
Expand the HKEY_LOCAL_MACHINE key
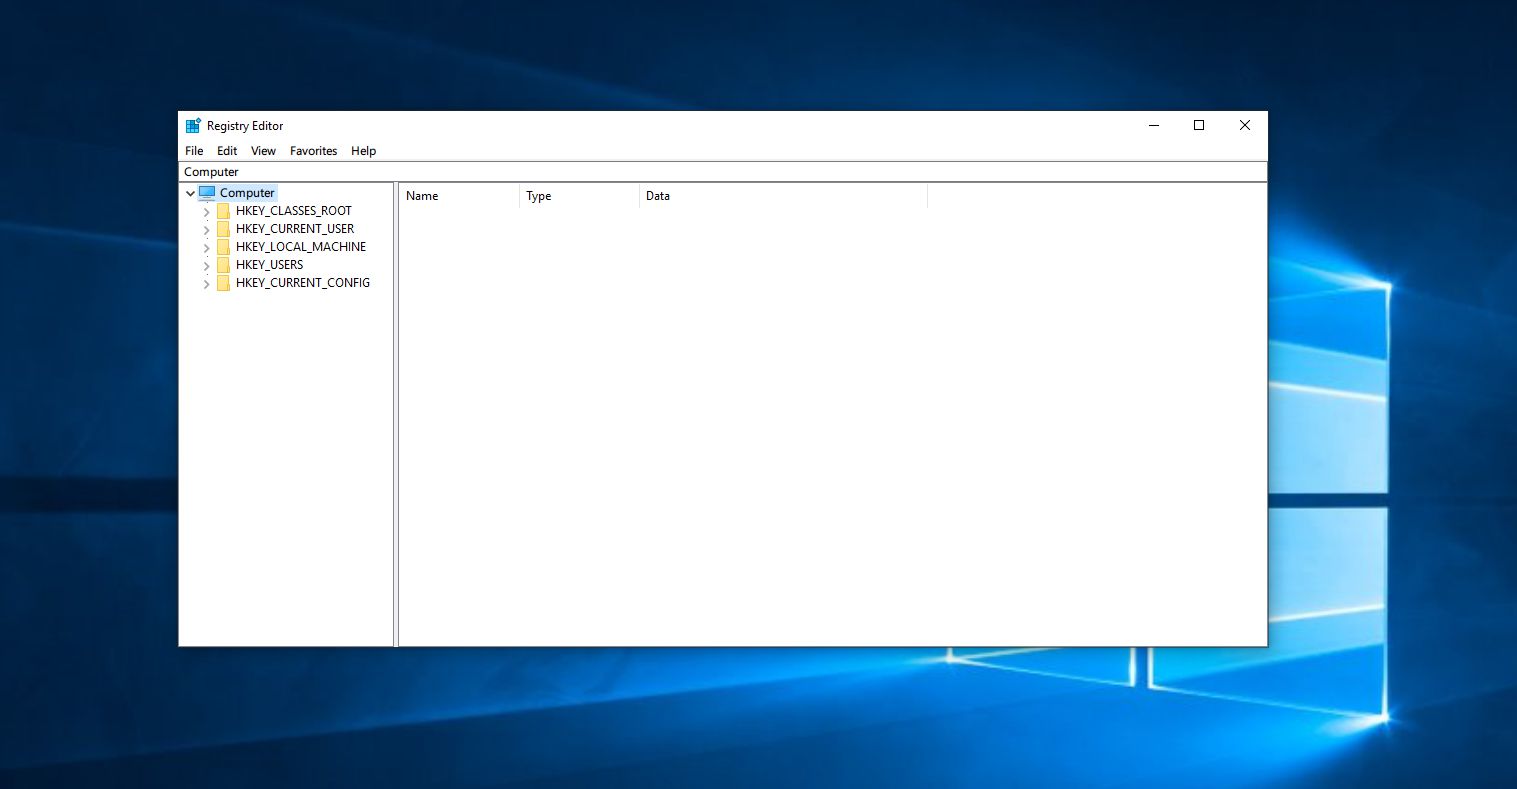tap(207, 248)
